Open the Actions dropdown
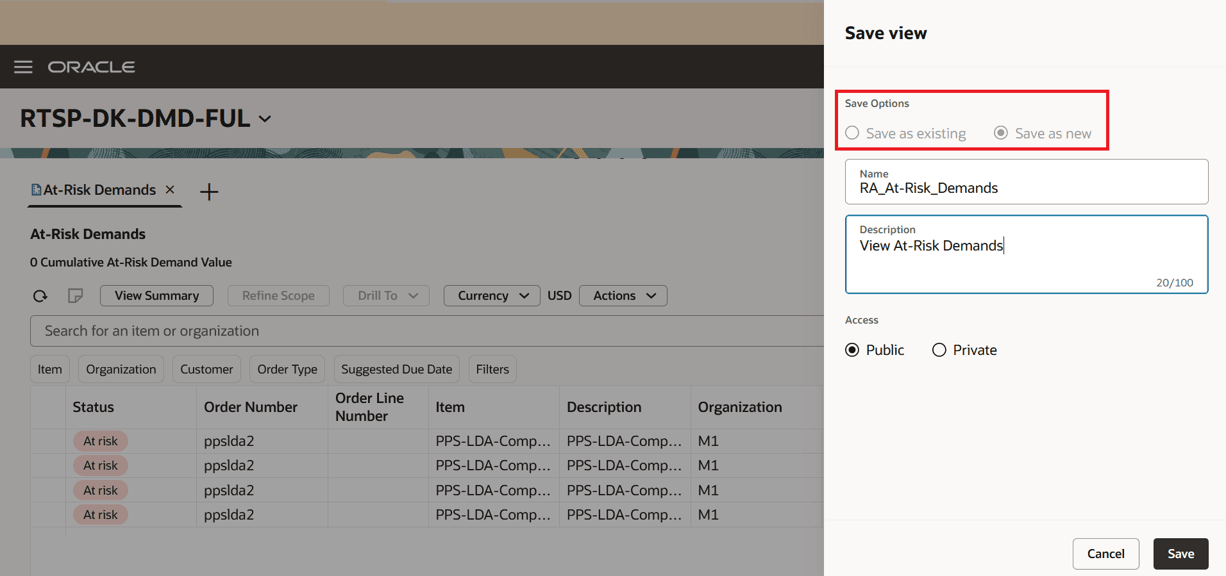 point(623,296)
